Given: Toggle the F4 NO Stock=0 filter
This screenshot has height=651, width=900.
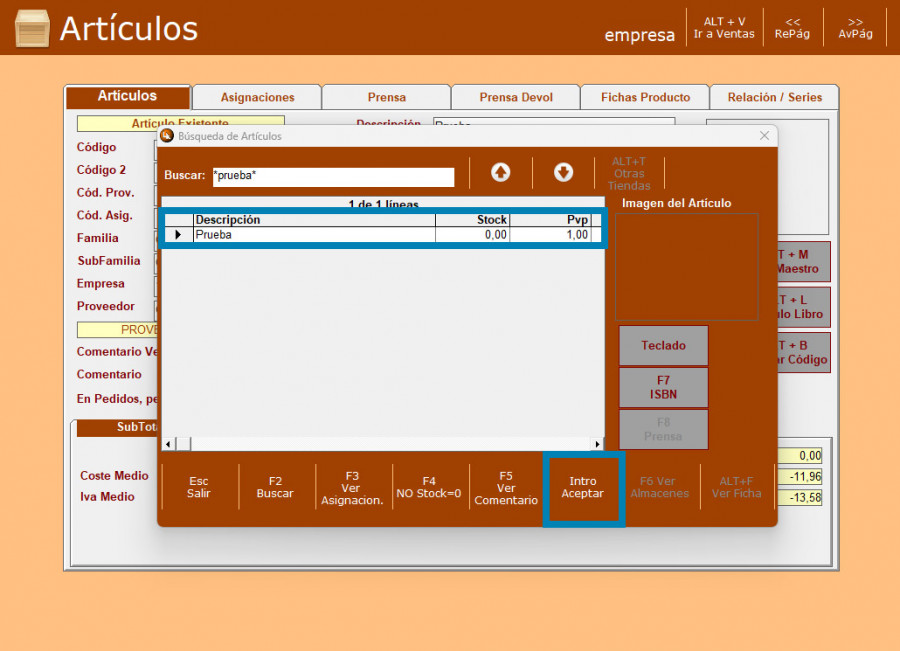Looking at the screenshot, I should coord(429,487).
